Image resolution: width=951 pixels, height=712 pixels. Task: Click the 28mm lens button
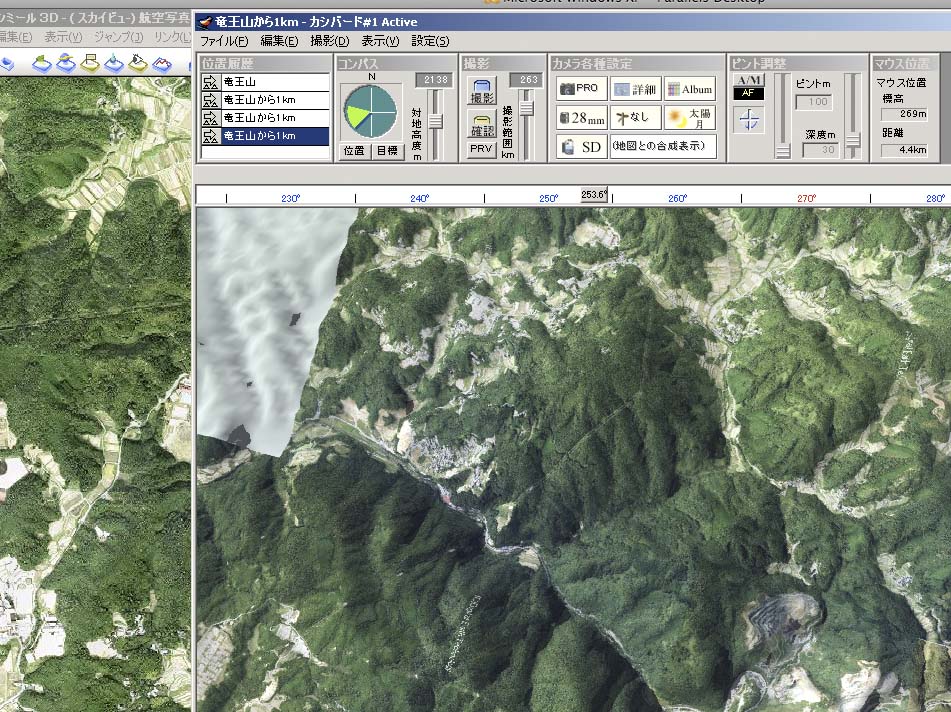580,118
